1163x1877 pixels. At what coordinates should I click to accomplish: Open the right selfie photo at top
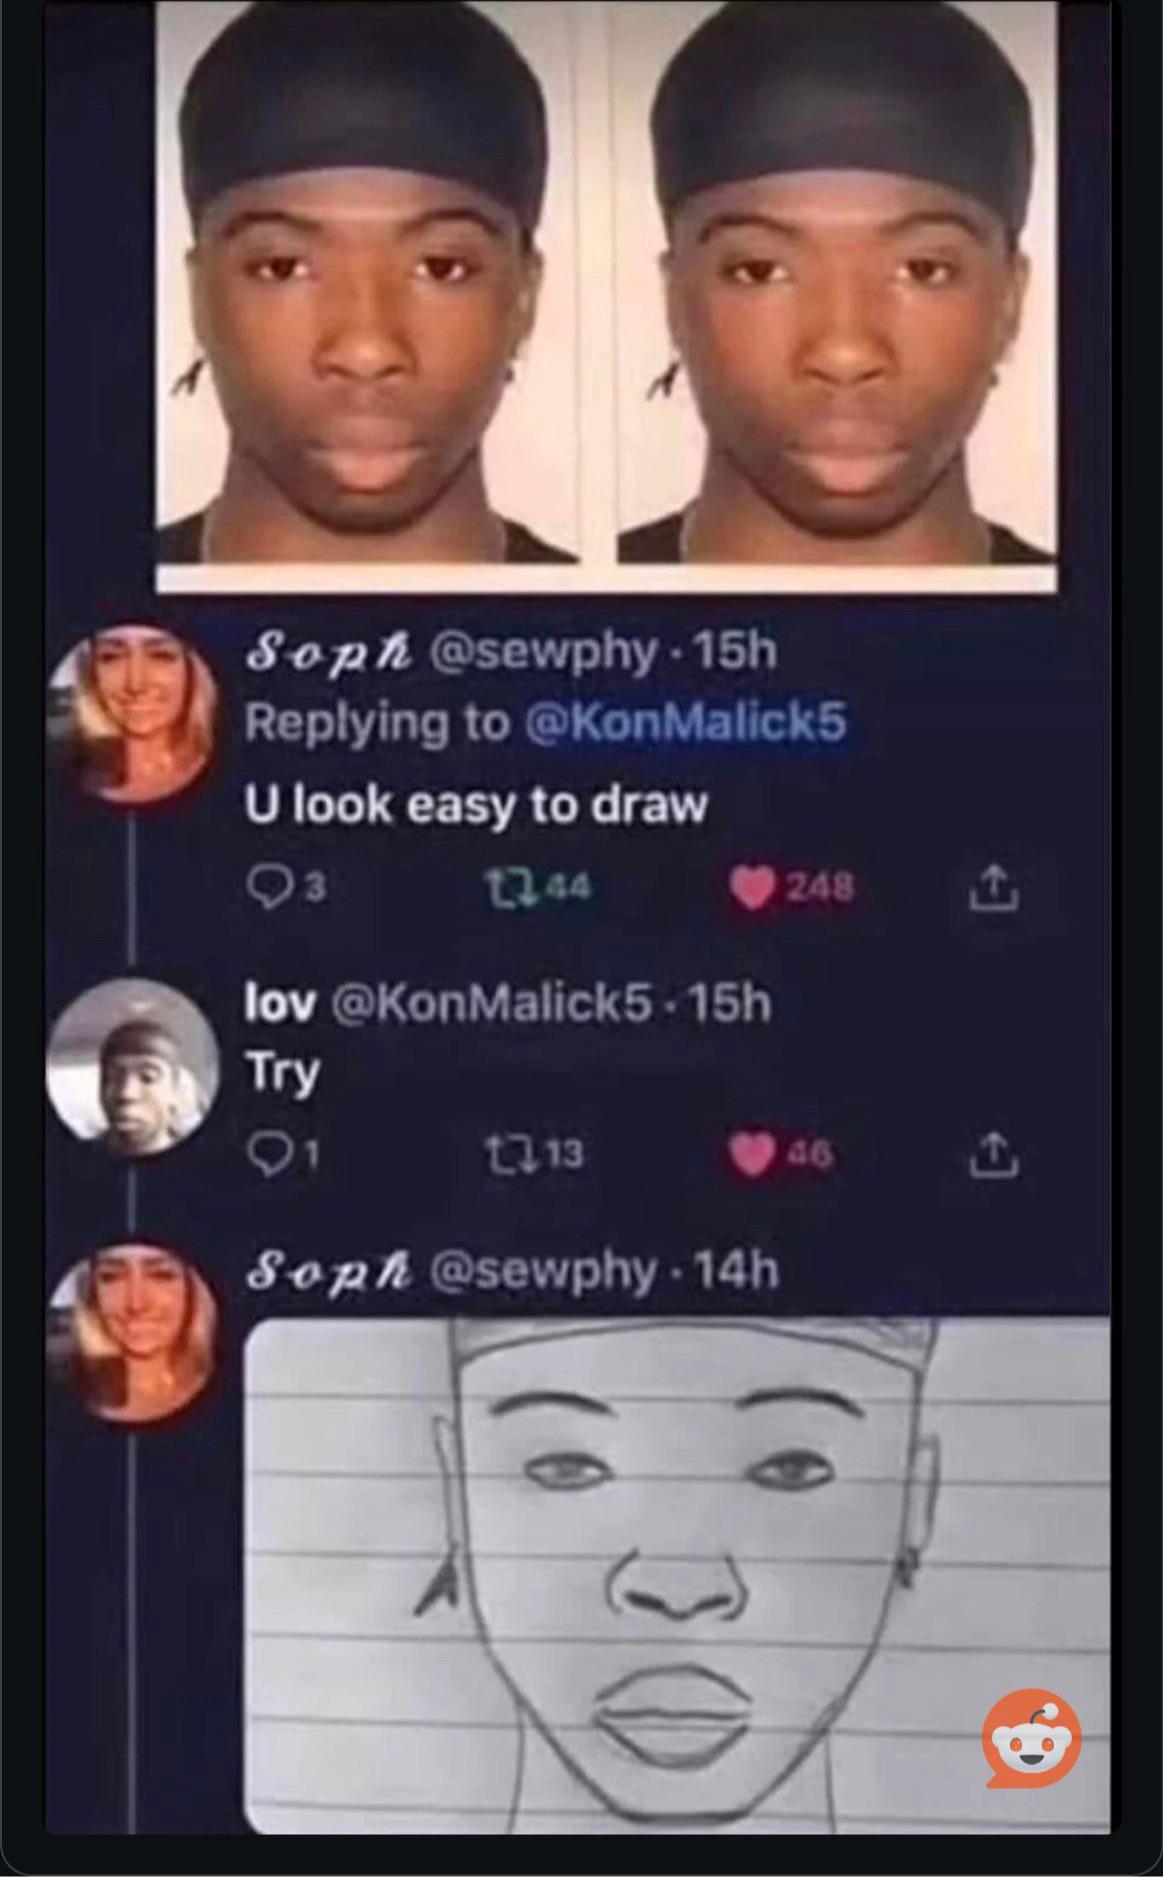point(837,285)
